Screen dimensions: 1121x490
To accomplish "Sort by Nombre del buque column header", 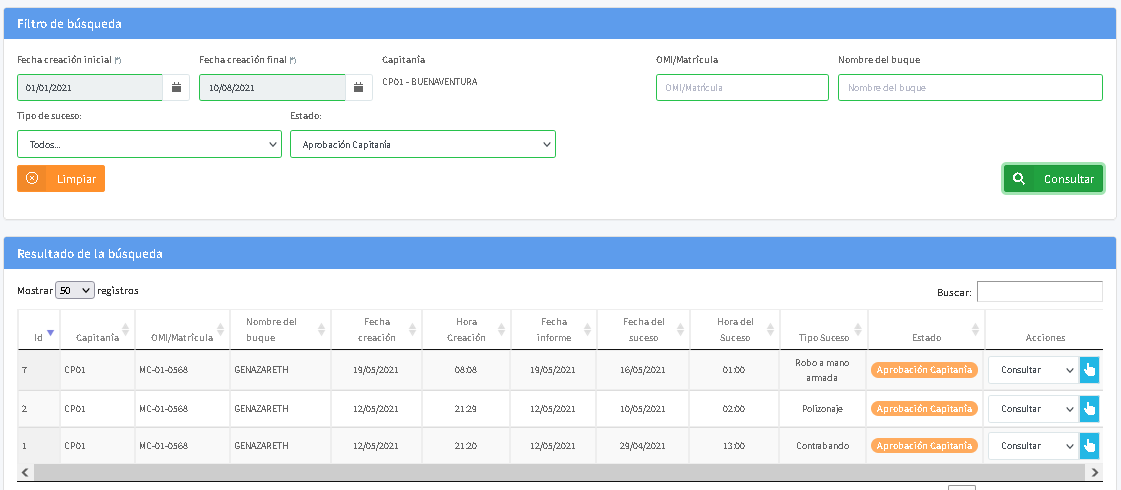I will point(274,329).
